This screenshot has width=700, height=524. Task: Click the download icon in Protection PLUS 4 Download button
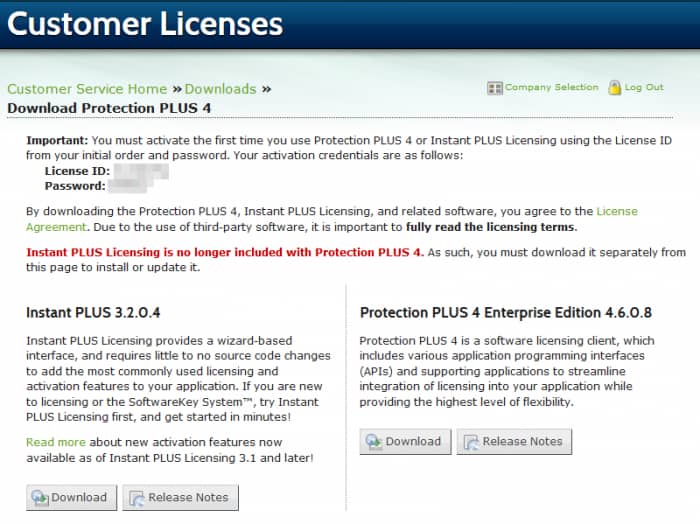(373, 442)
